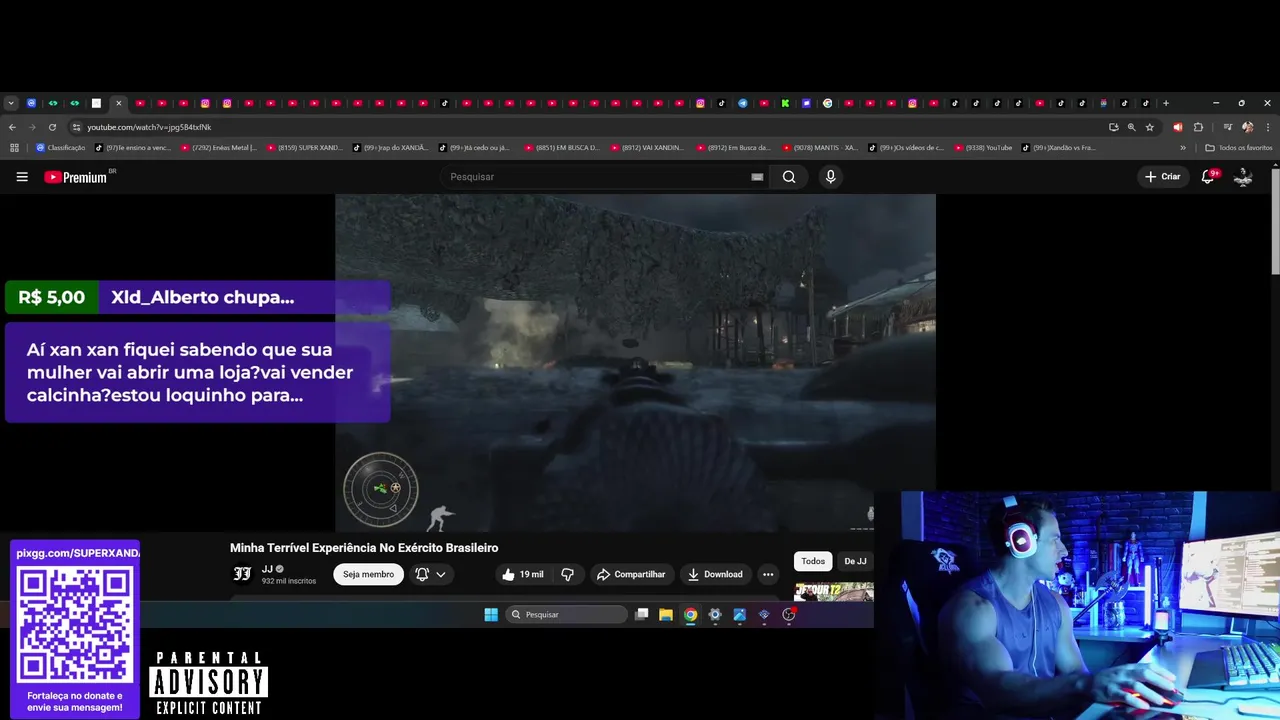Open the (7292) Enéas Metal bookmark

[218, 148]
